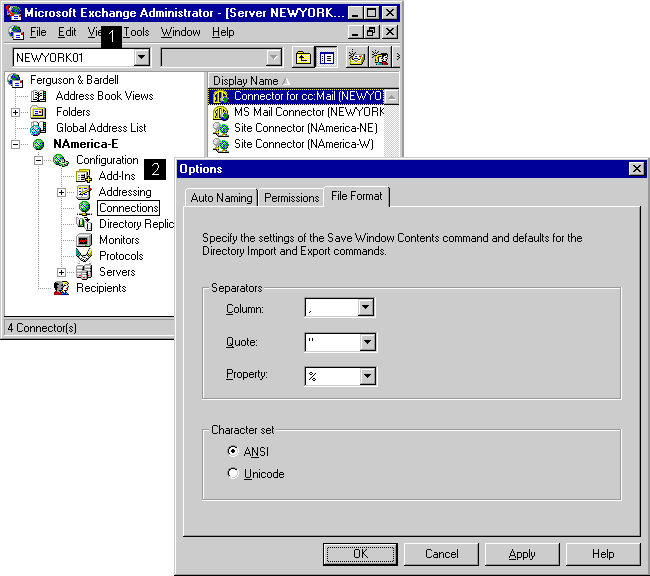The image size is (650, 576).
Task: Click the new mailbox toolbar icon
Action: point(357,58)
